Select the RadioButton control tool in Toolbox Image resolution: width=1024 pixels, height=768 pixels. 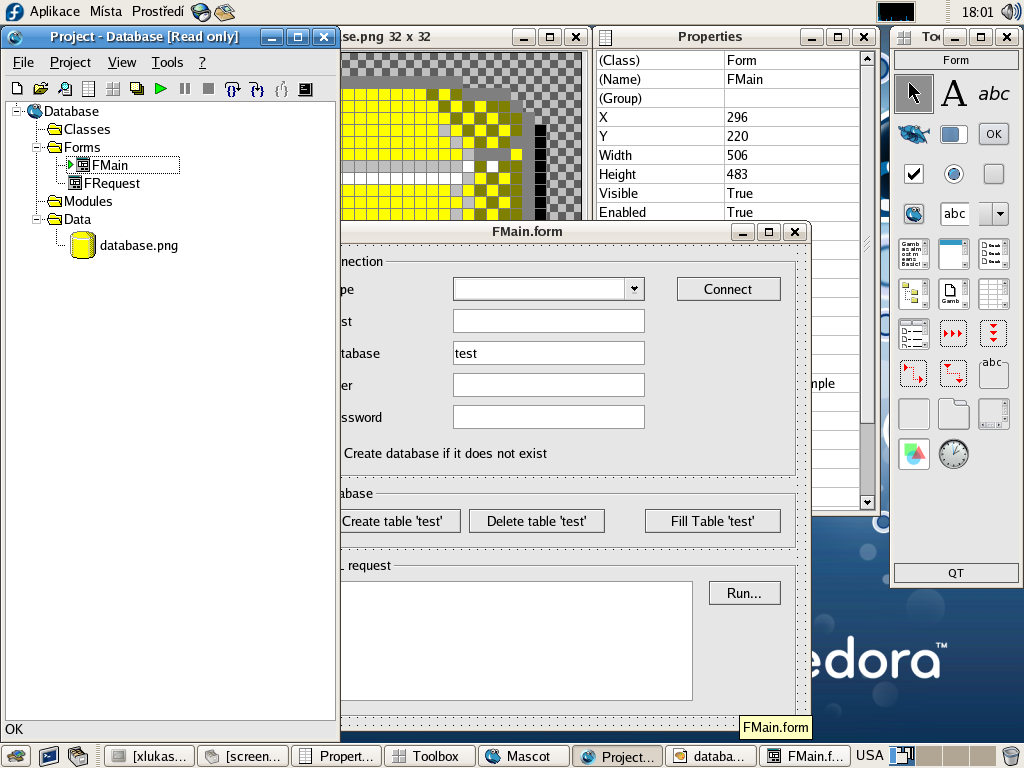click(x=954, y=174)
